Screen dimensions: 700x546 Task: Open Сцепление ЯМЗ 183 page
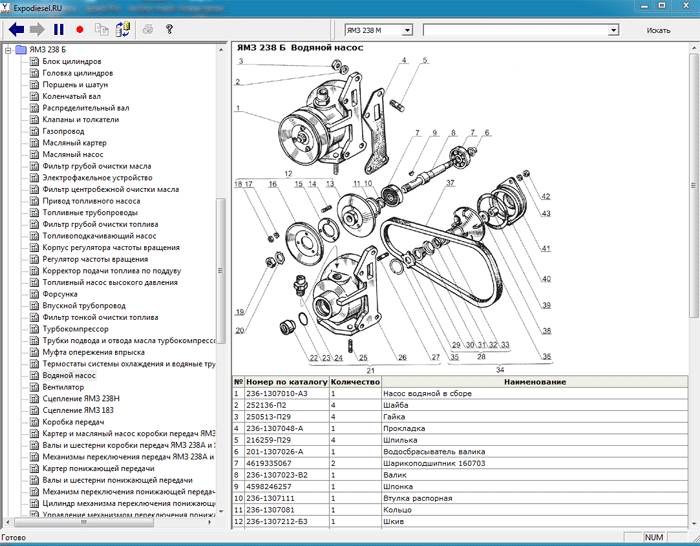point(78,410)
